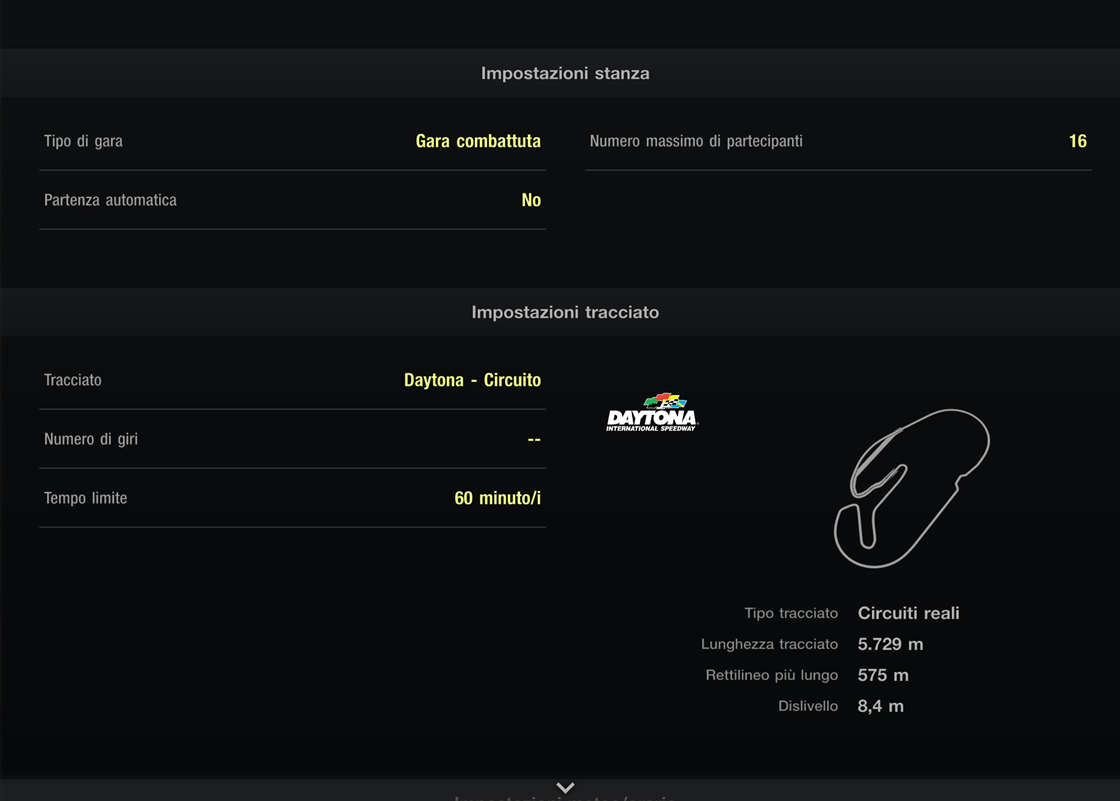The width and height of the screenshot is (1120, 801).
Task: Click the Tipo di gara label
Action: tap(83, 141)
